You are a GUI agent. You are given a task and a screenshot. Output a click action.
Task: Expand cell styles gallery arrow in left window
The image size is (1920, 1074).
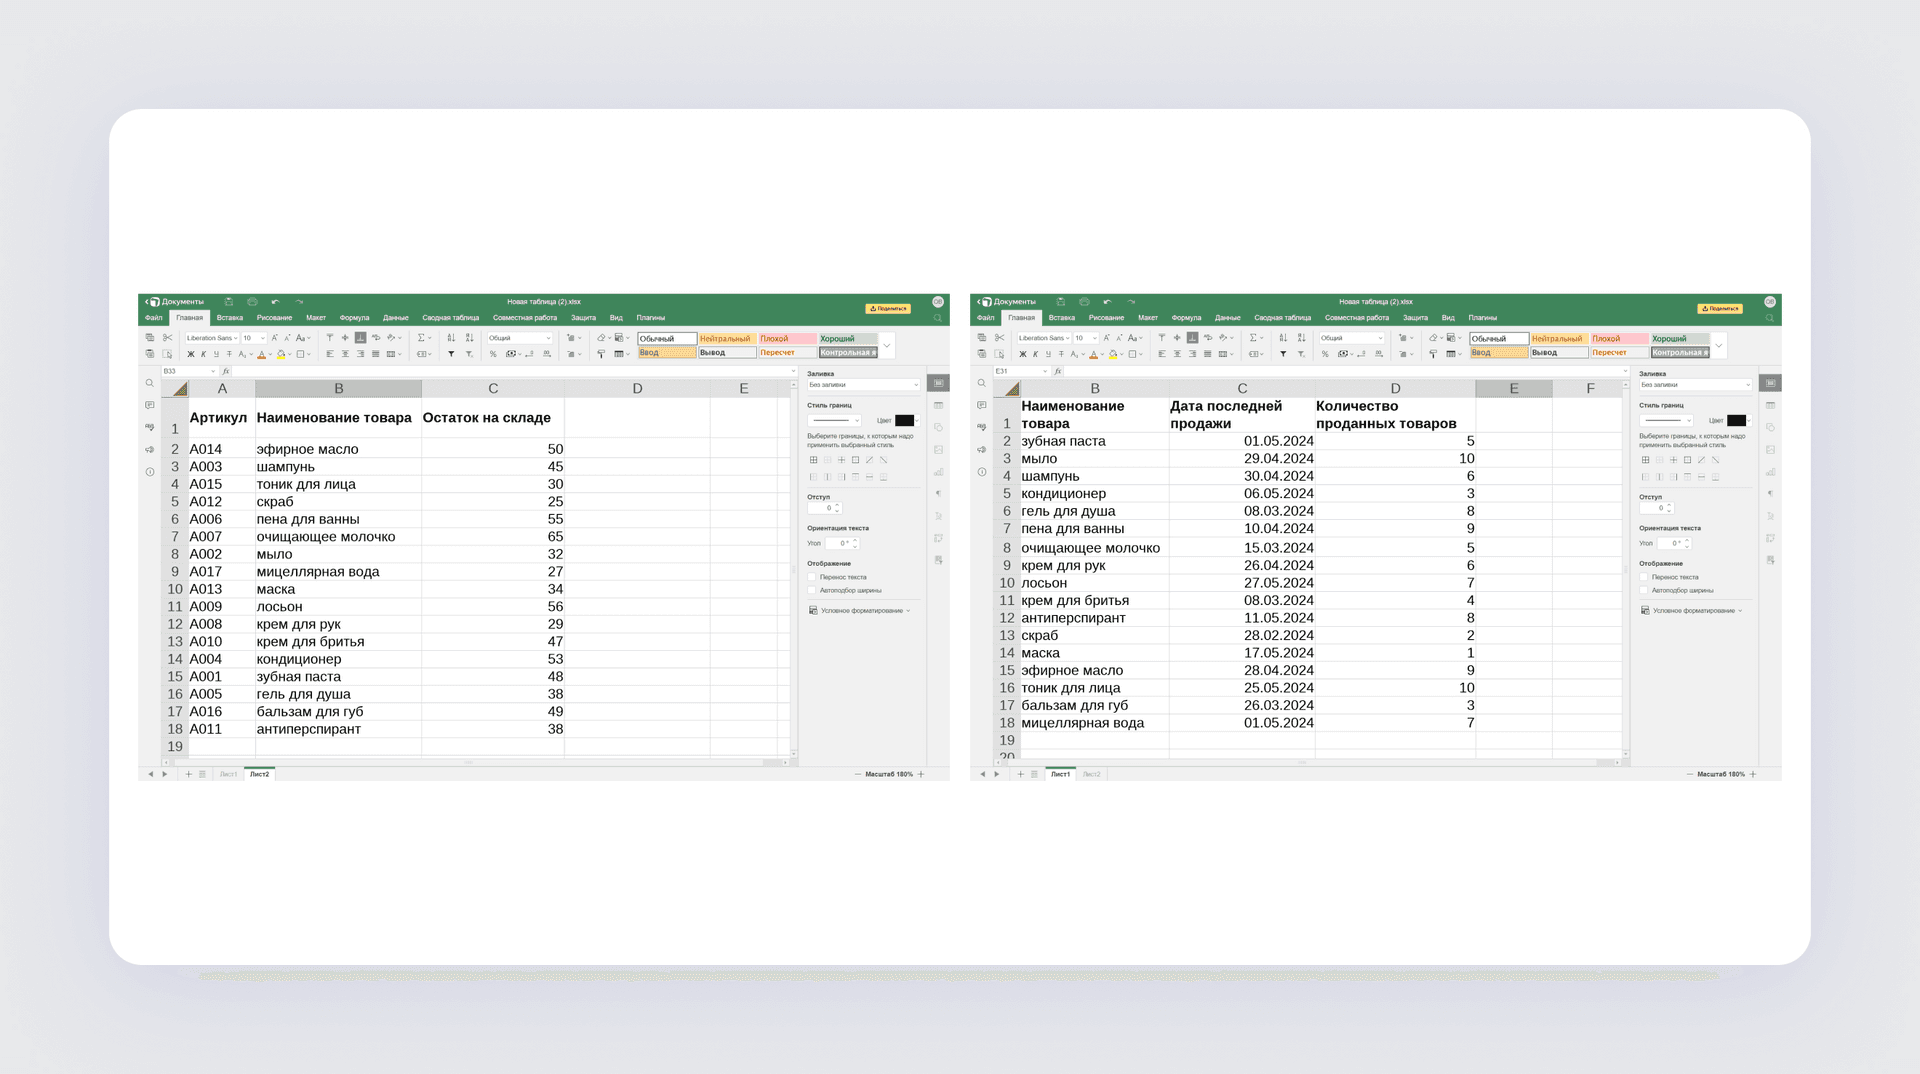click(x=887, y=346)
